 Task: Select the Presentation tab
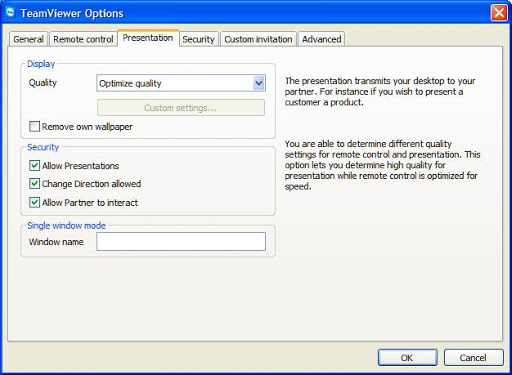148,38
